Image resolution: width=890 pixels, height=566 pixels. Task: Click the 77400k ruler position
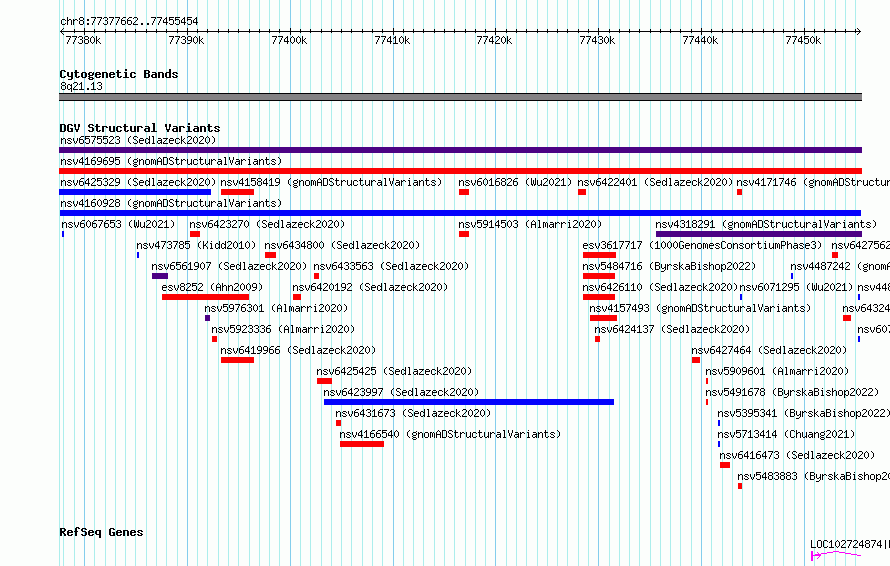click(289, 40)
